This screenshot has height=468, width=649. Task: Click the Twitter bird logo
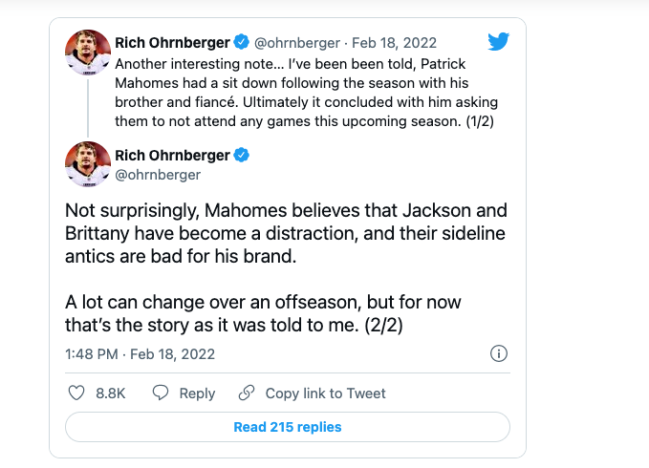tap(499, 42)
